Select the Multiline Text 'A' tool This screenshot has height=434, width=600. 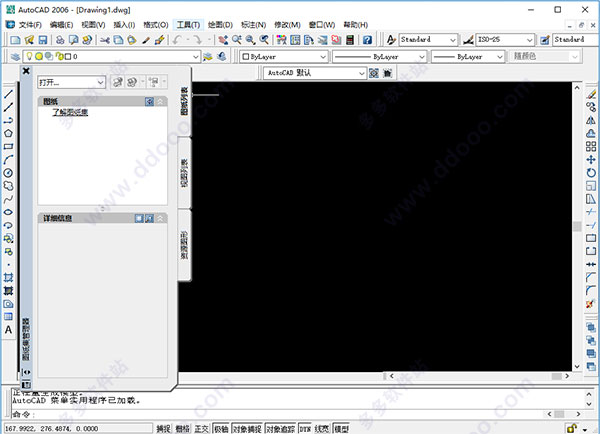(8, 330)
